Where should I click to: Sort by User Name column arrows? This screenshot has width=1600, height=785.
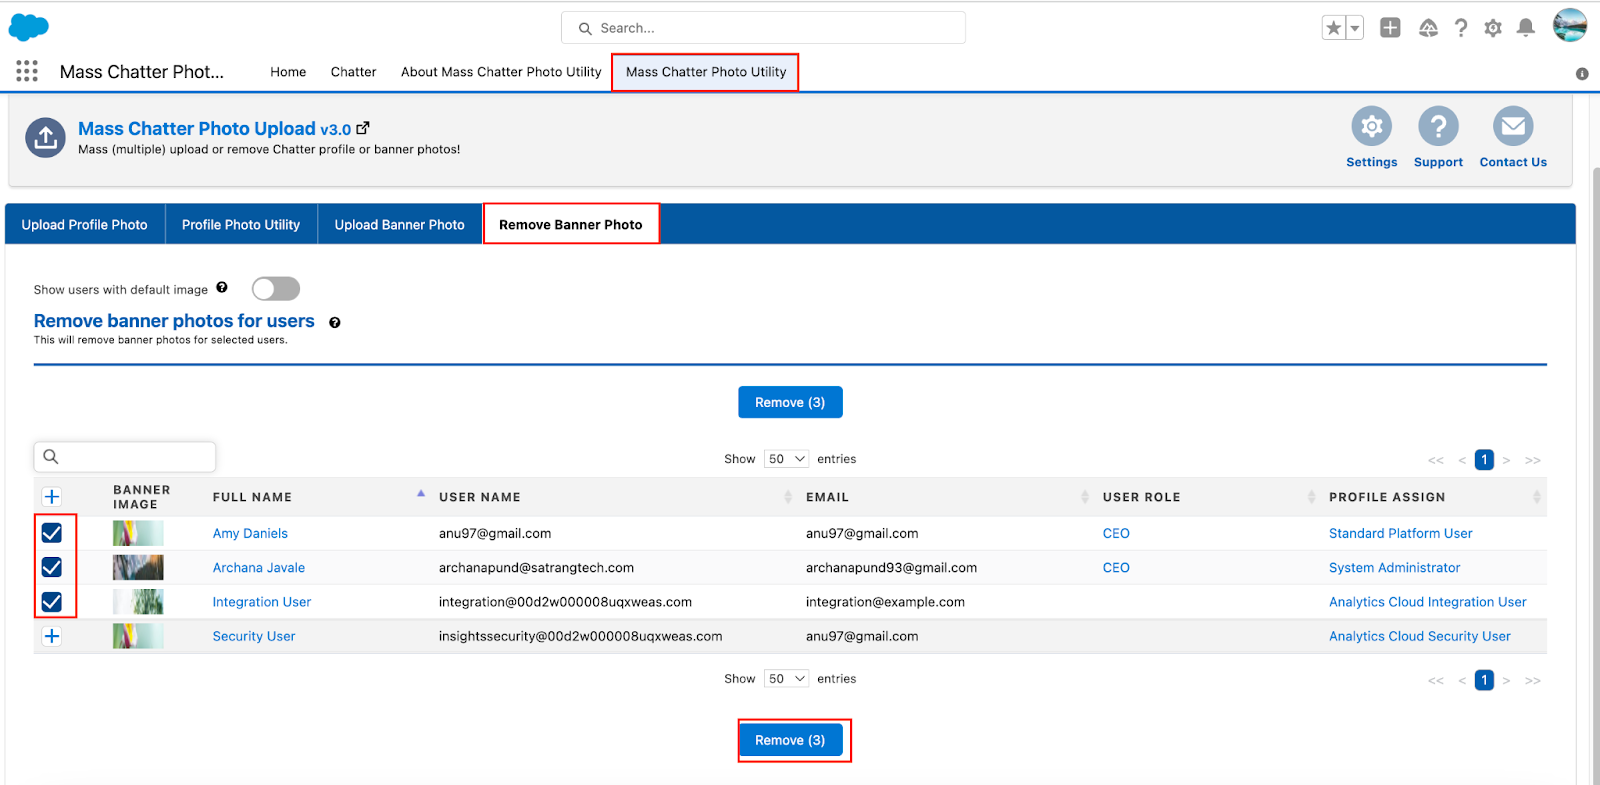coord(787,497)
